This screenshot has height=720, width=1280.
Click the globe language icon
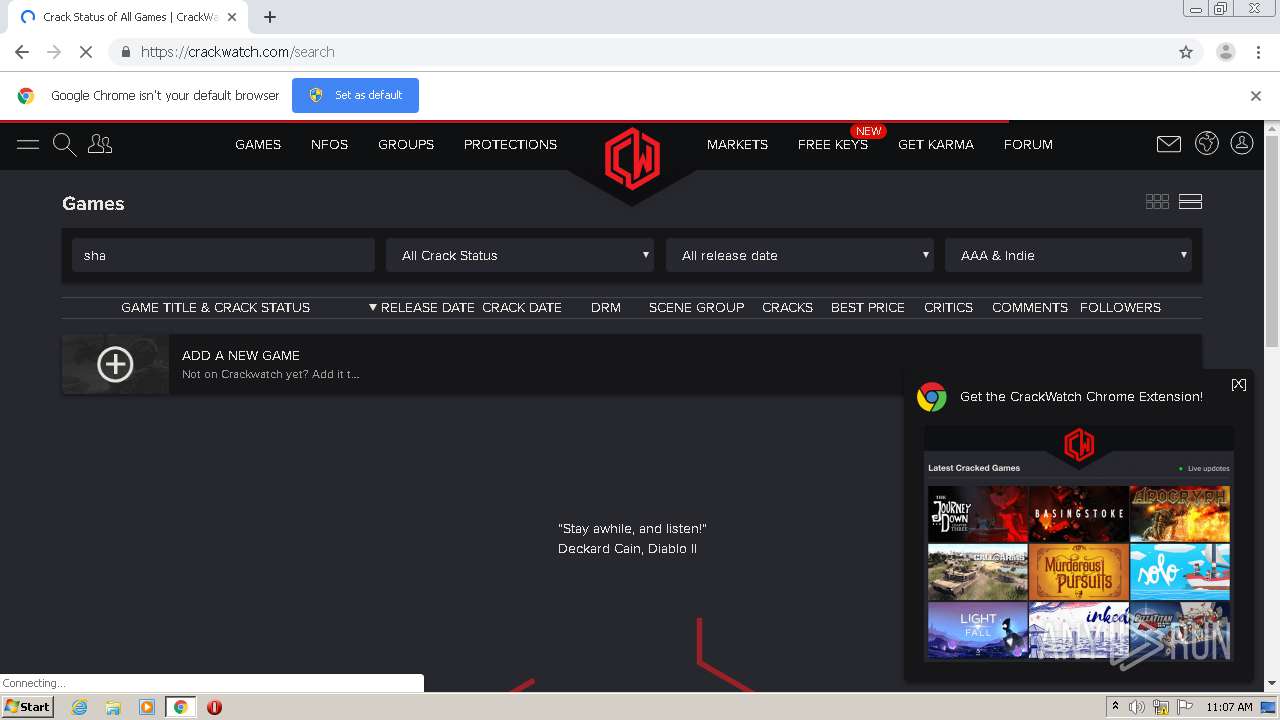coord(1207,143)
